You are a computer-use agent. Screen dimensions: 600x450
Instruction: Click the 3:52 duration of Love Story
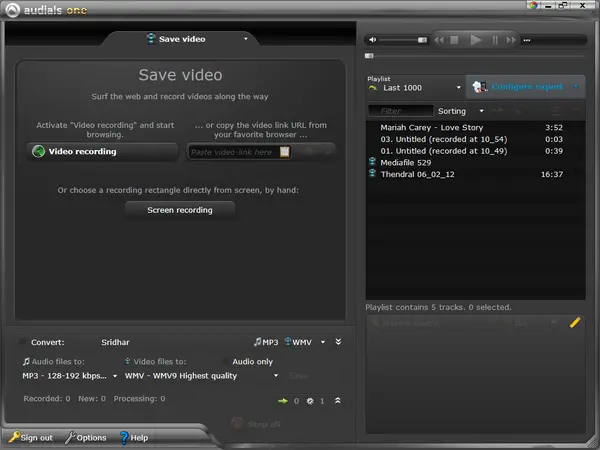click(554, 128)
